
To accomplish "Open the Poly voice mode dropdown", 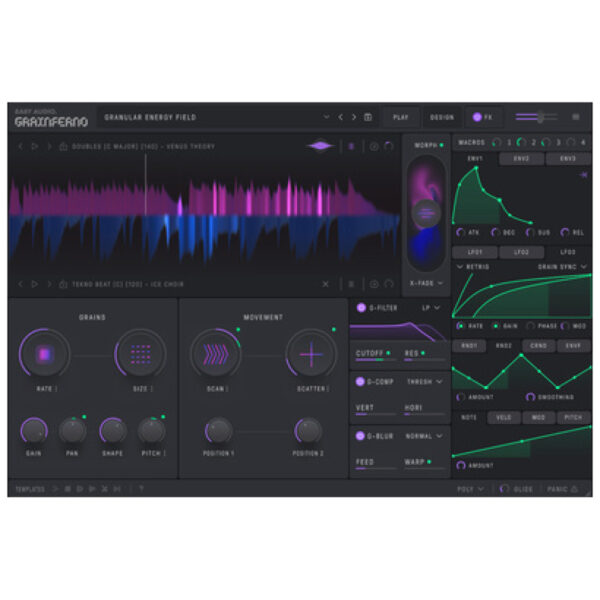I will tap(471, 489).
